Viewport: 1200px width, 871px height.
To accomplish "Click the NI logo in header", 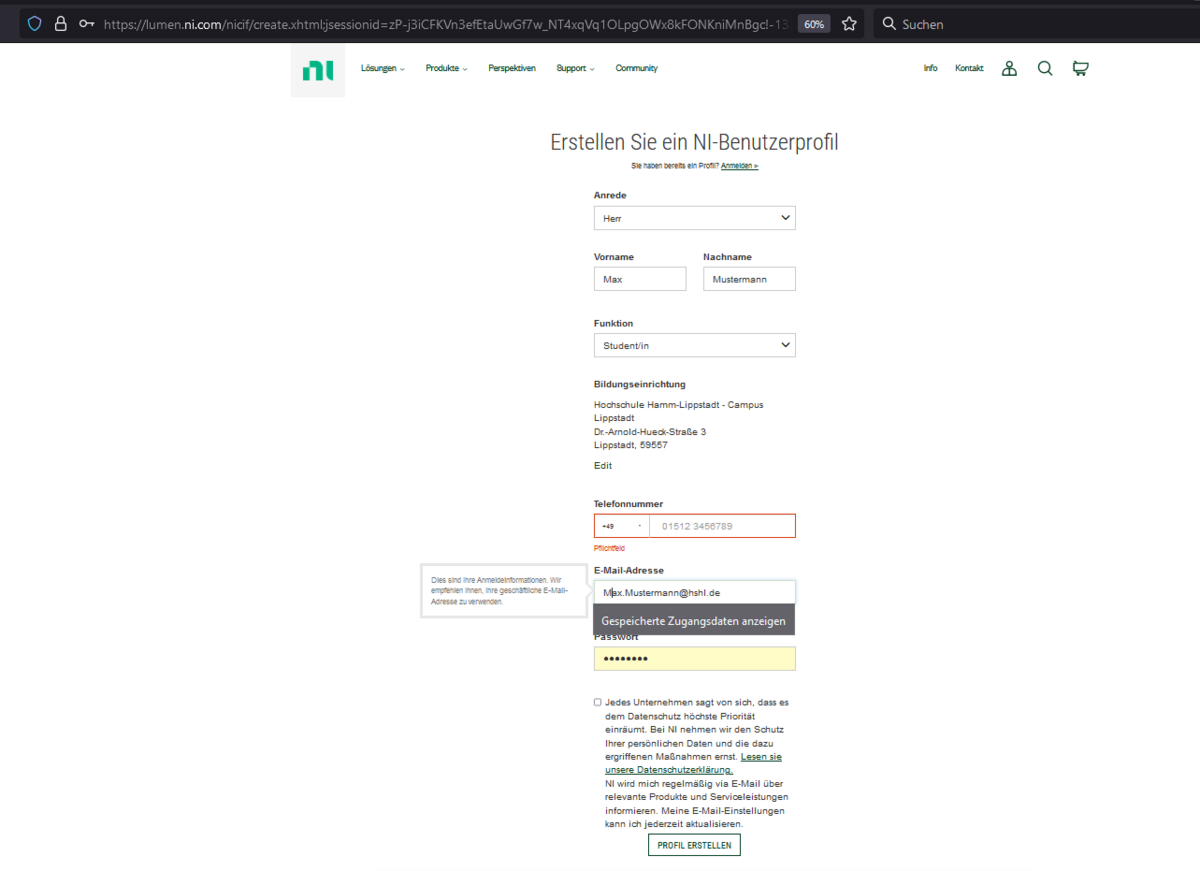I will tap(318, 70).
